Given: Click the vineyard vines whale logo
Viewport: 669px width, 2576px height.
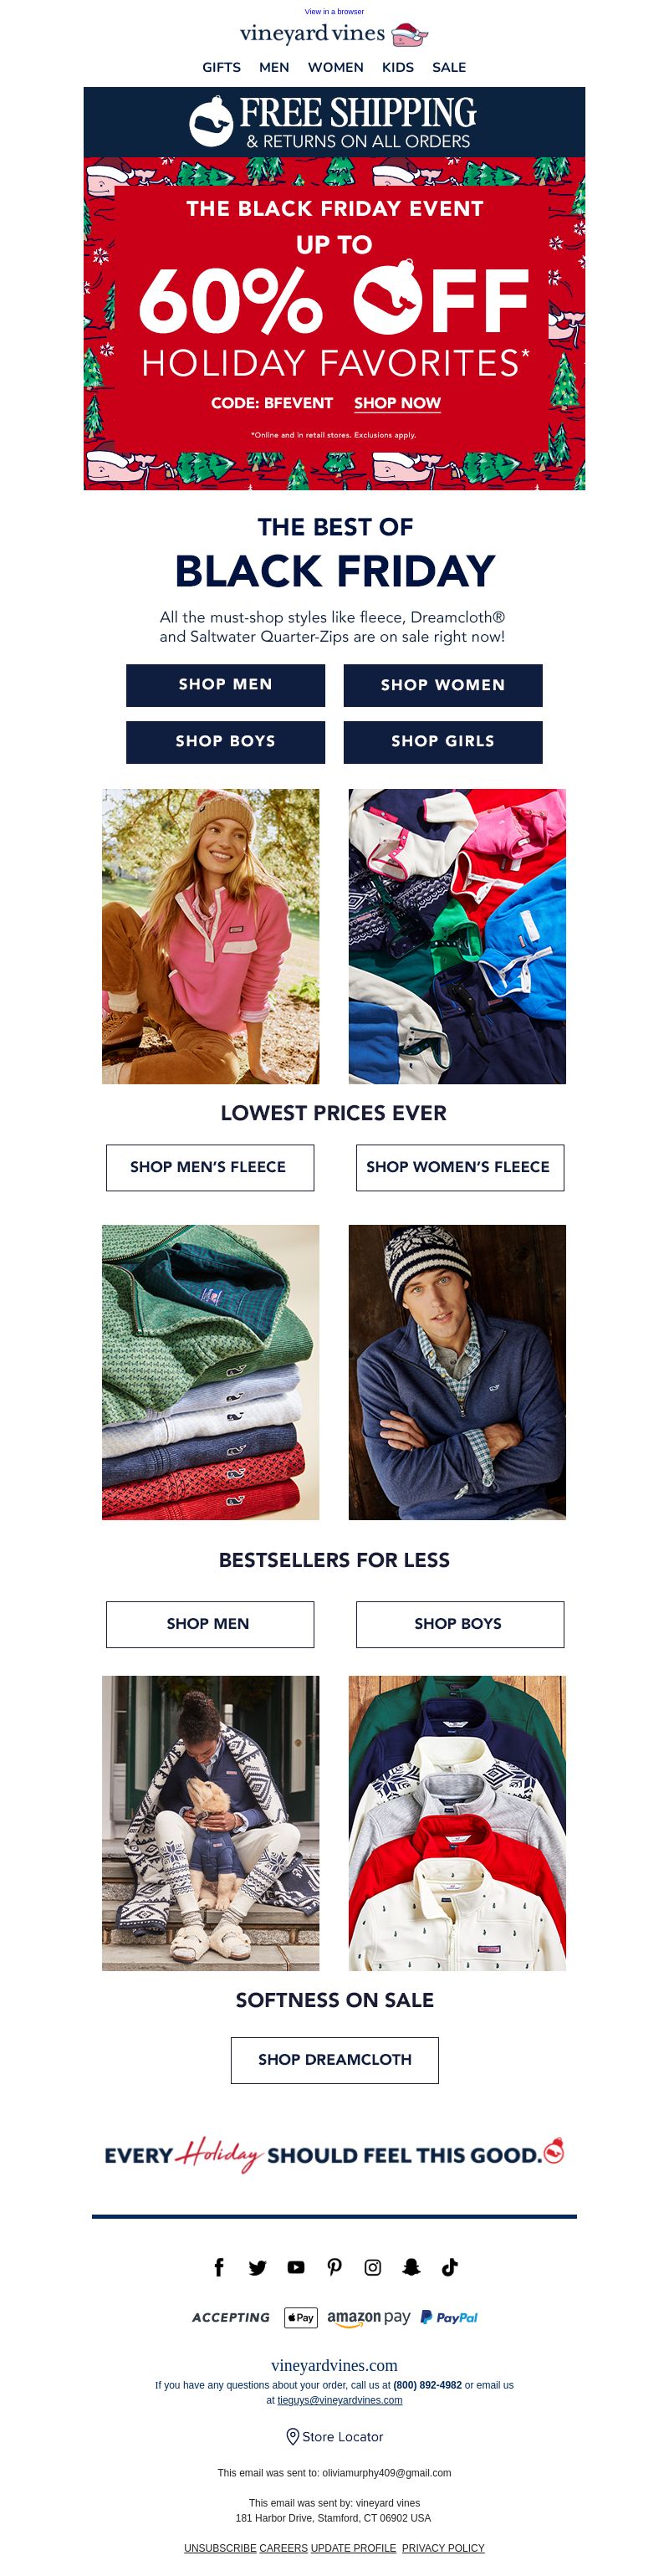Looking at the screenshot, I should (410, 35).
